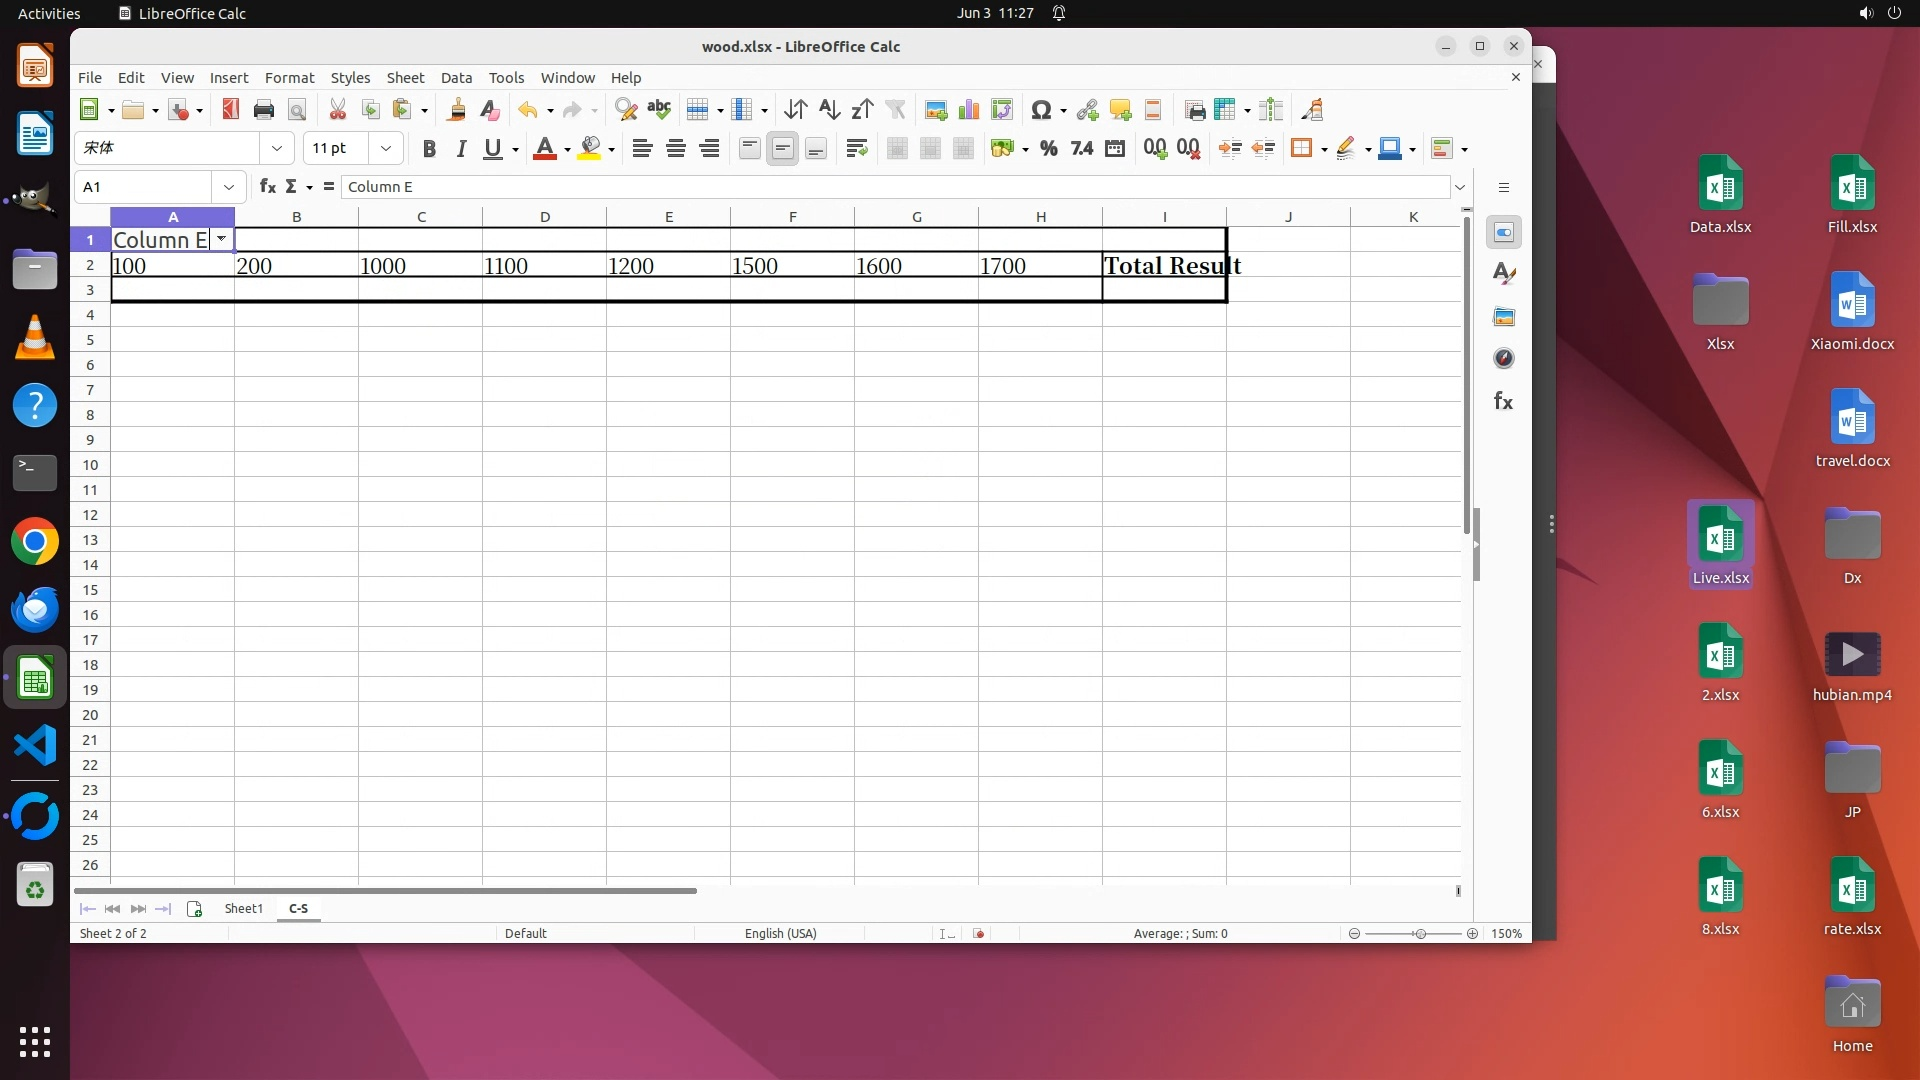1920x1080 pixels.
Task: Click Format as Percent icon
Action: click(1048, 149)
